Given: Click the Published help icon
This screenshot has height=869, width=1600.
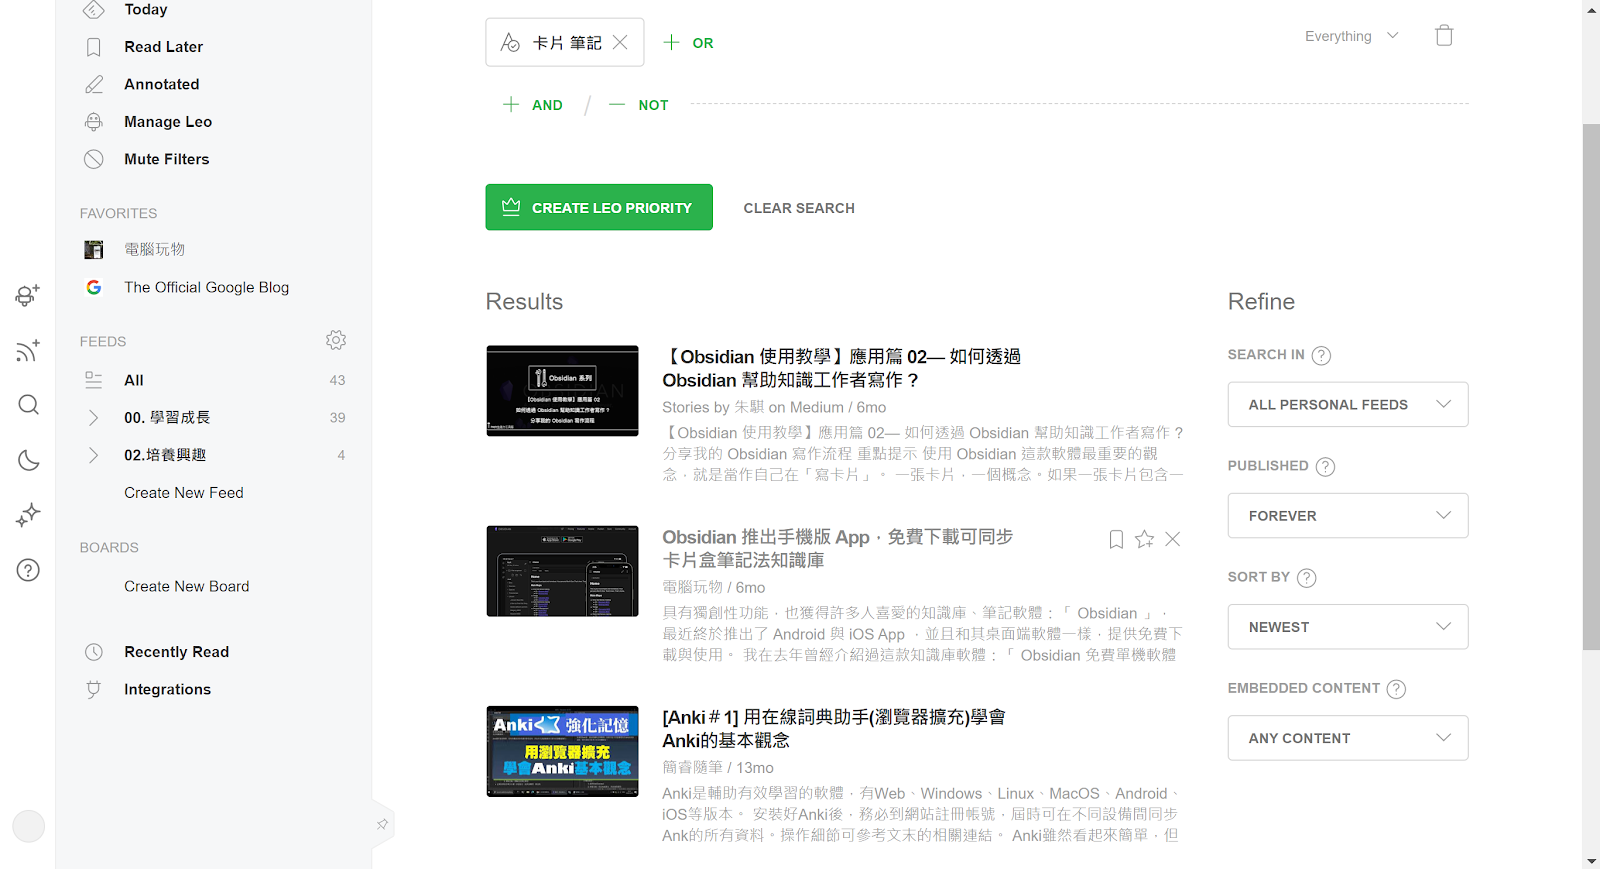Looking at the screenshot, I should point(1325,466).
